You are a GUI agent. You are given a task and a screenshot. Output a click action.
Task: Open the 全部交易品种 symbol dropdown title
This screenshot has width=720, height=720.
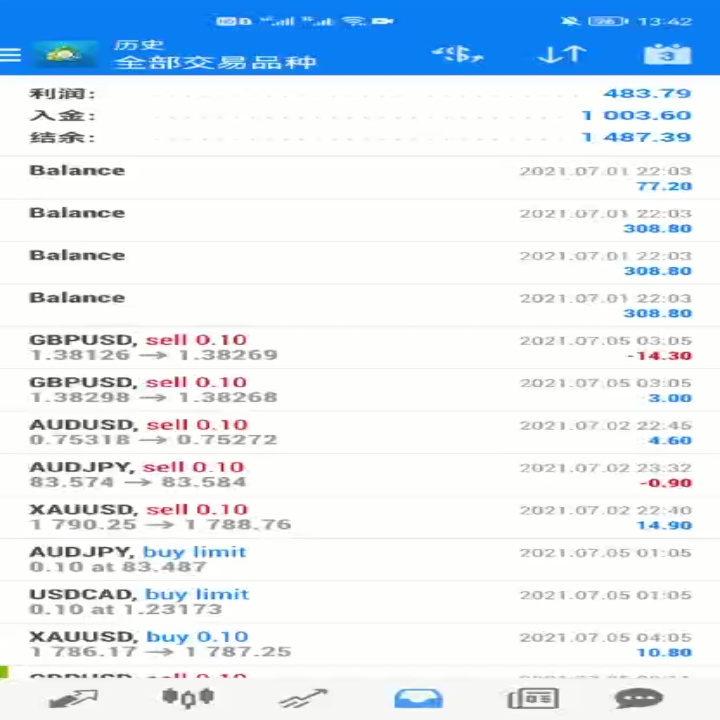click(x=215, y=62)
